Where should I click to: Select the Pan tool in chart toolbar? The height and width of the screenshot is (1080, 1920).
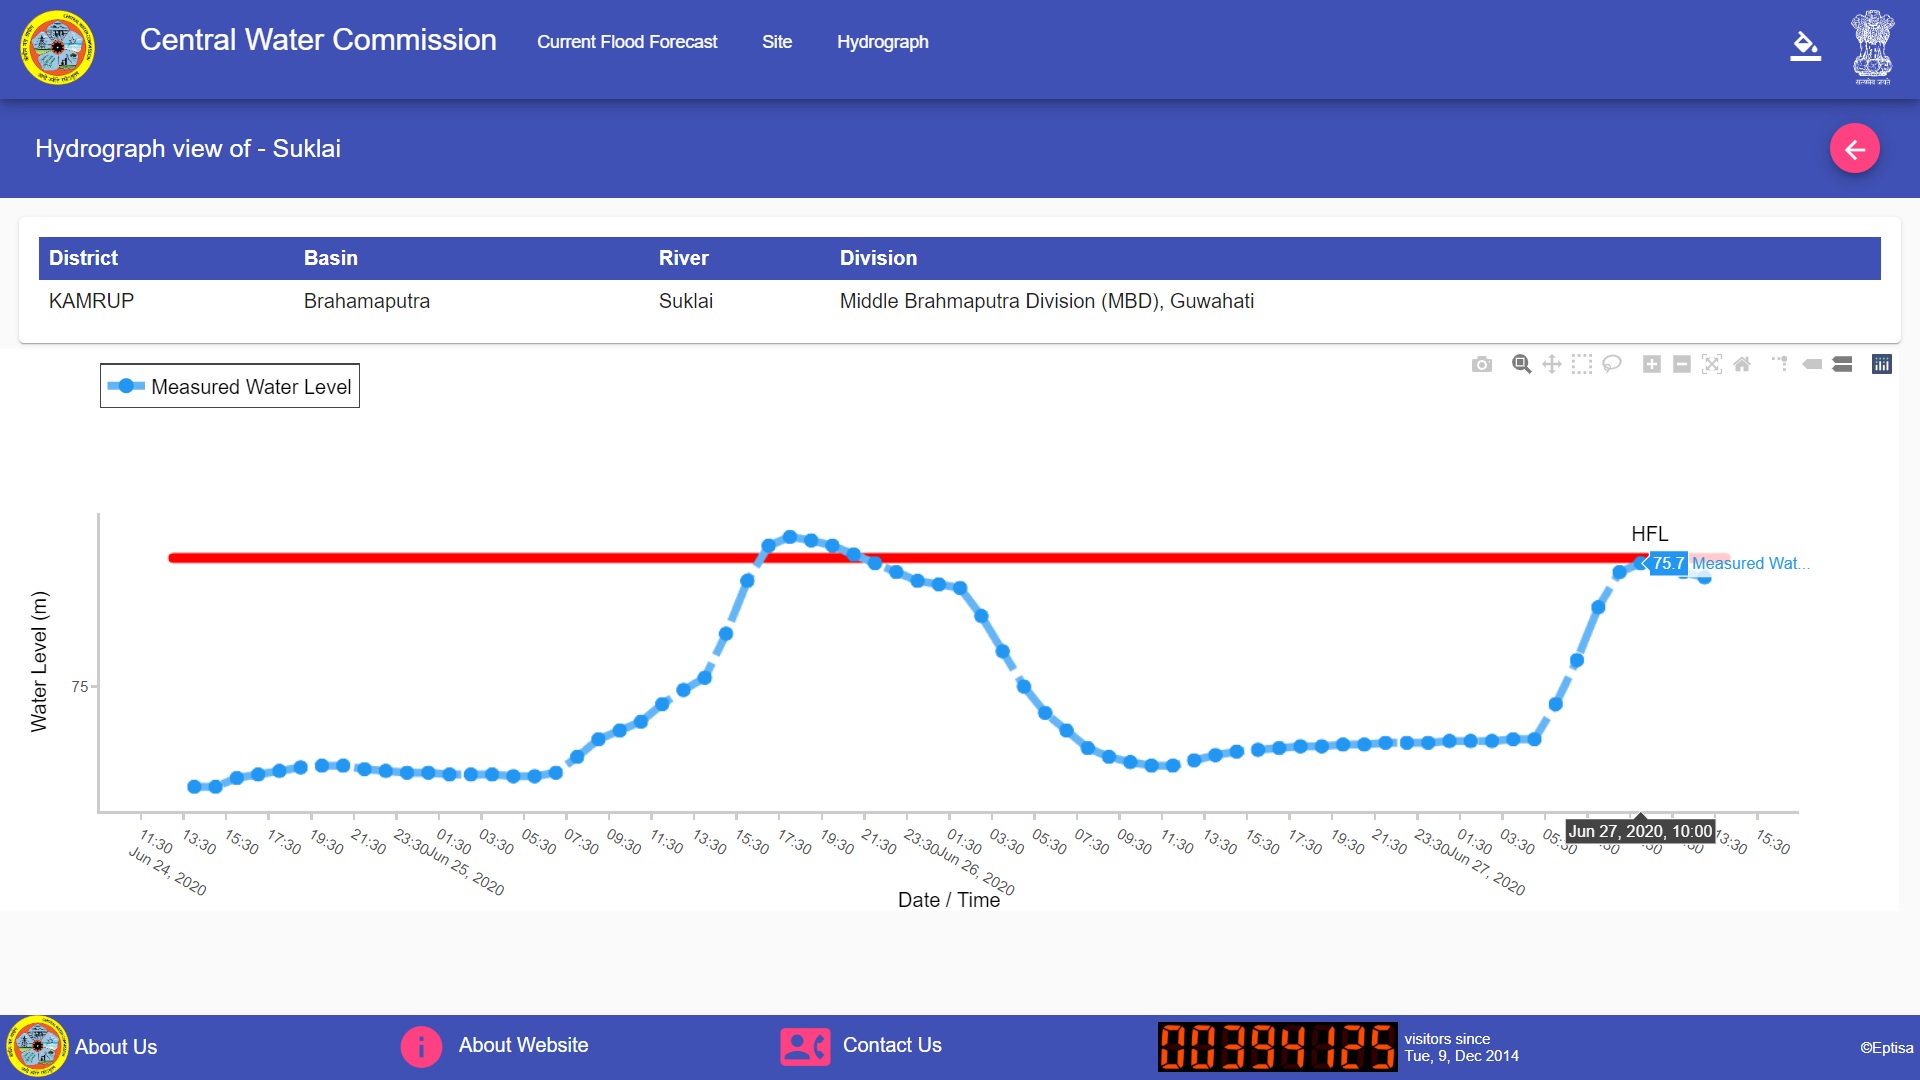(x=1551, y=364)
